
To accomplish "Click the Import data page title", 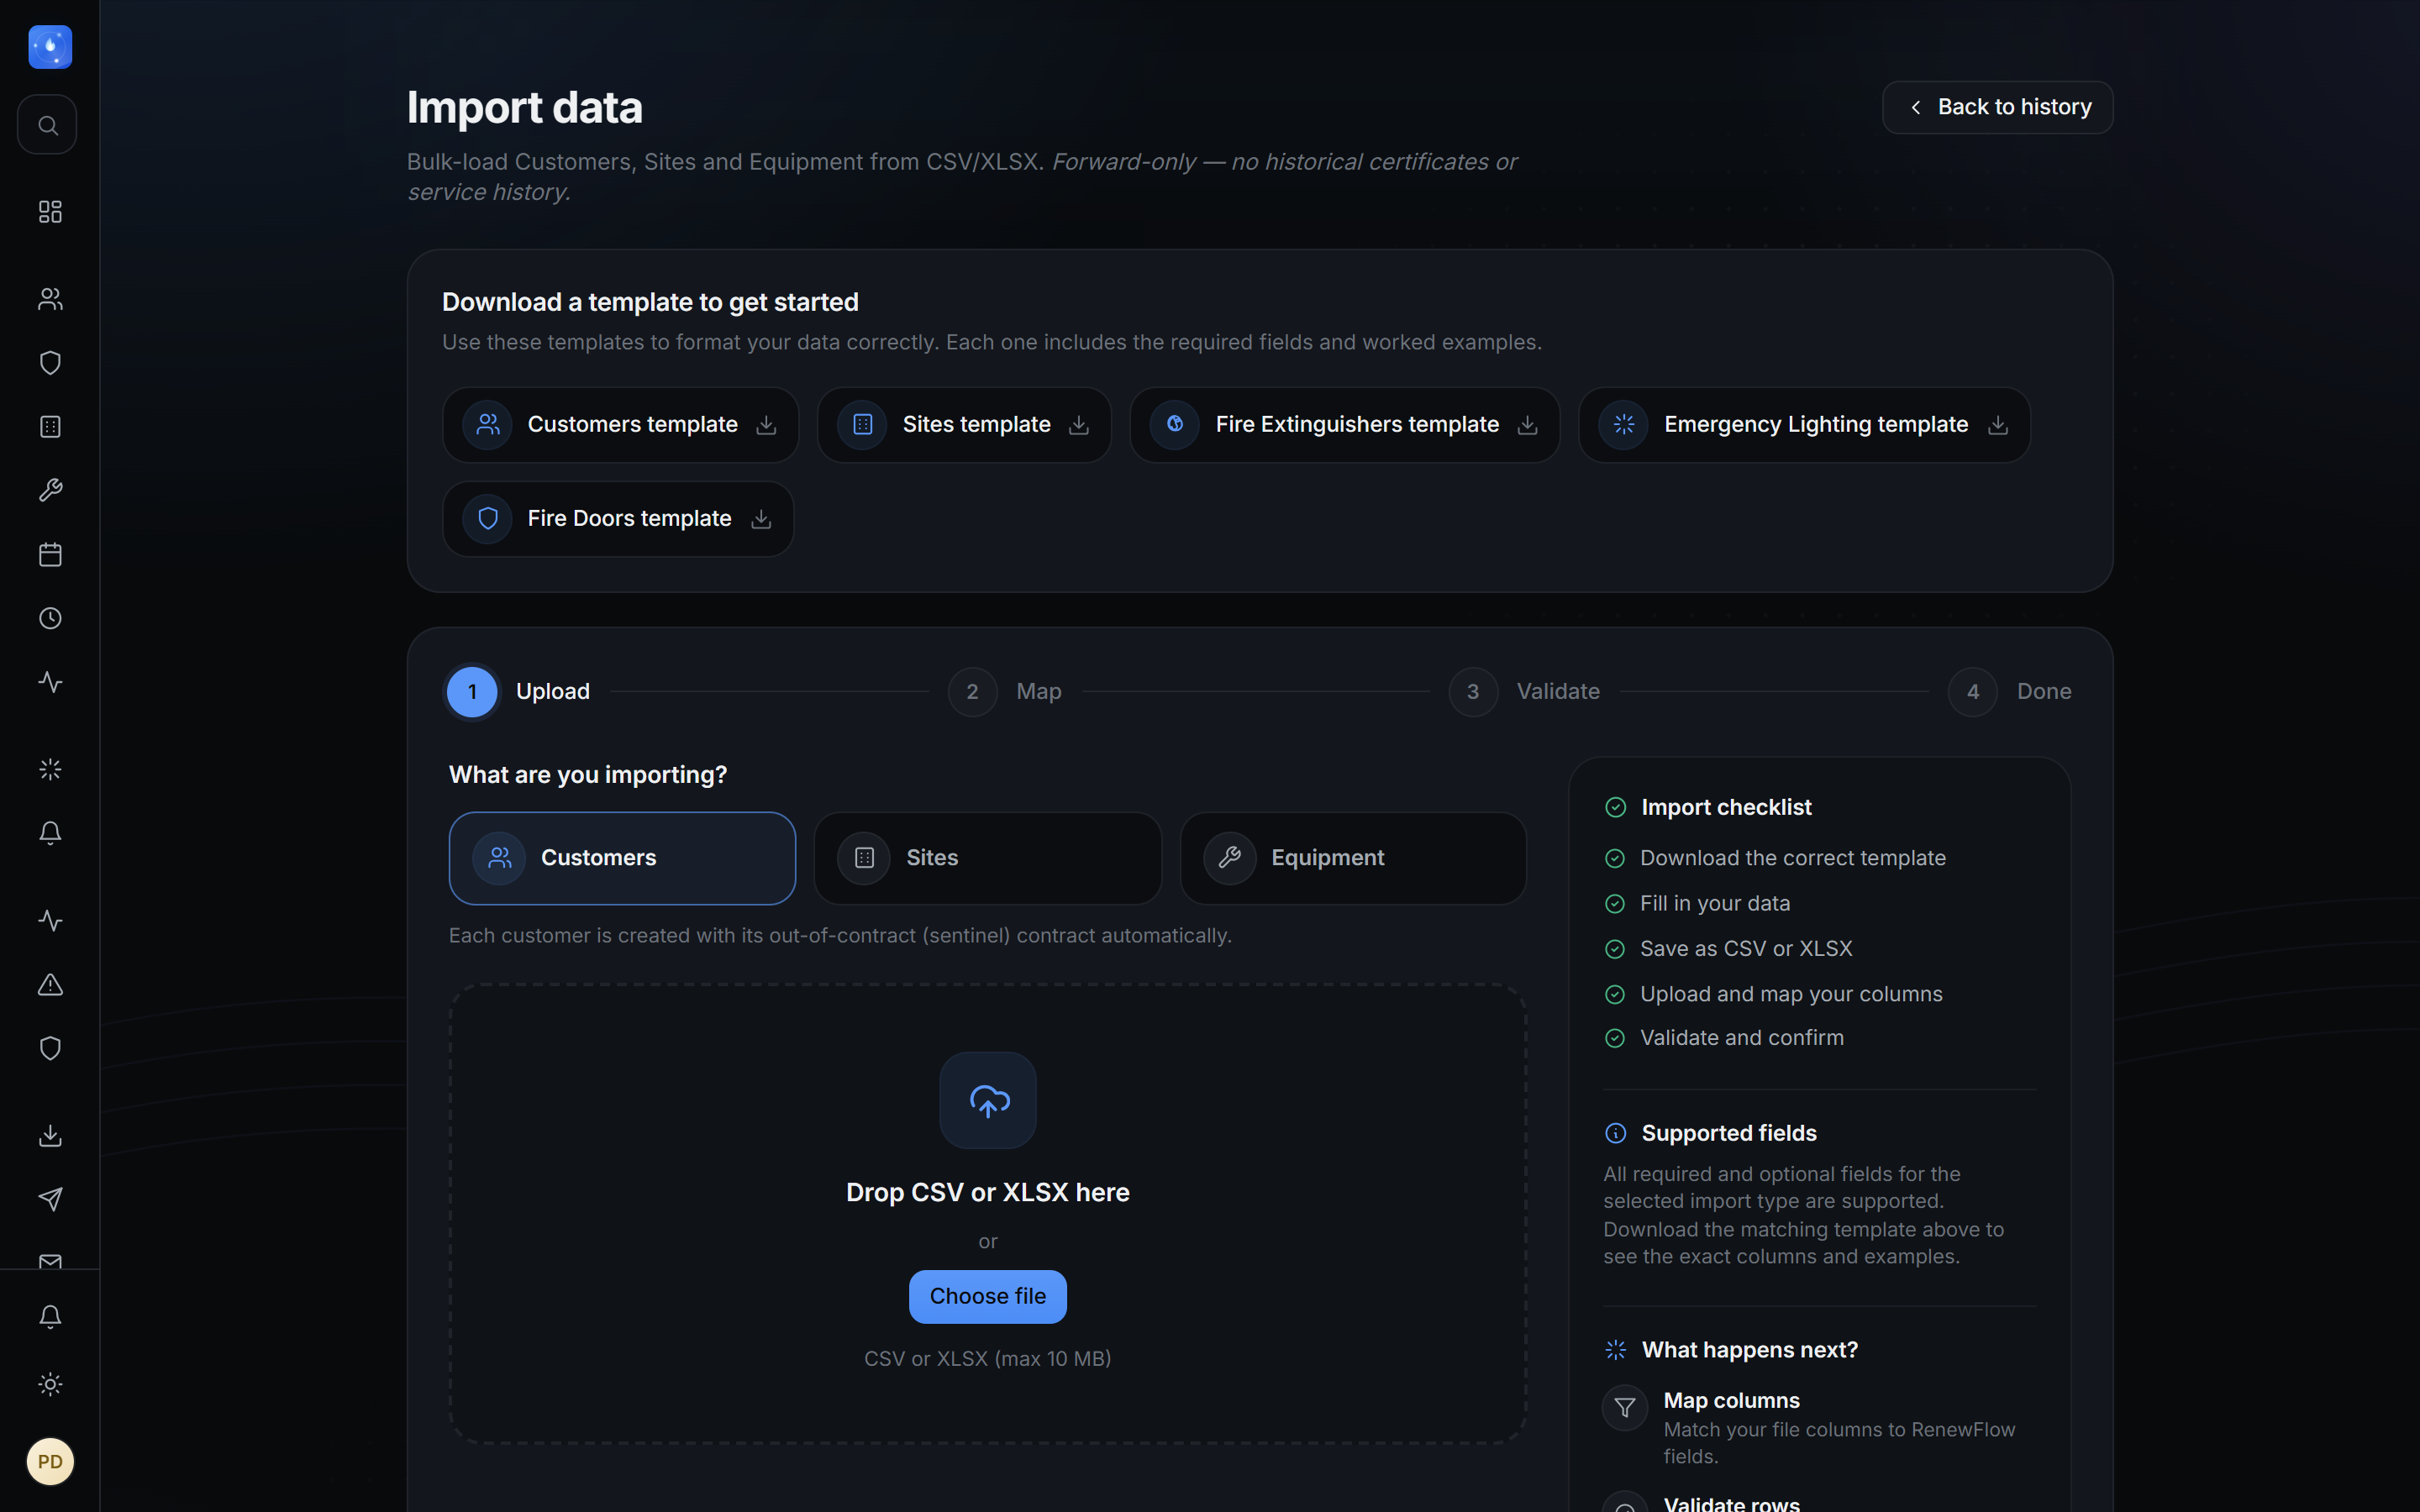I will point(525,107).
